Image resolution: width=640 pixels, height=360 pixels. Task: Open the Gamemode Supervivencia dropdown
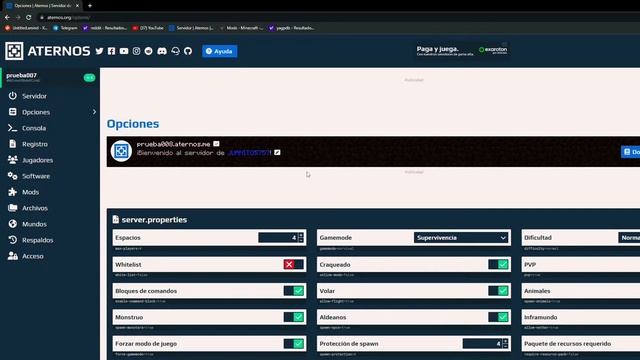point(461,238)
